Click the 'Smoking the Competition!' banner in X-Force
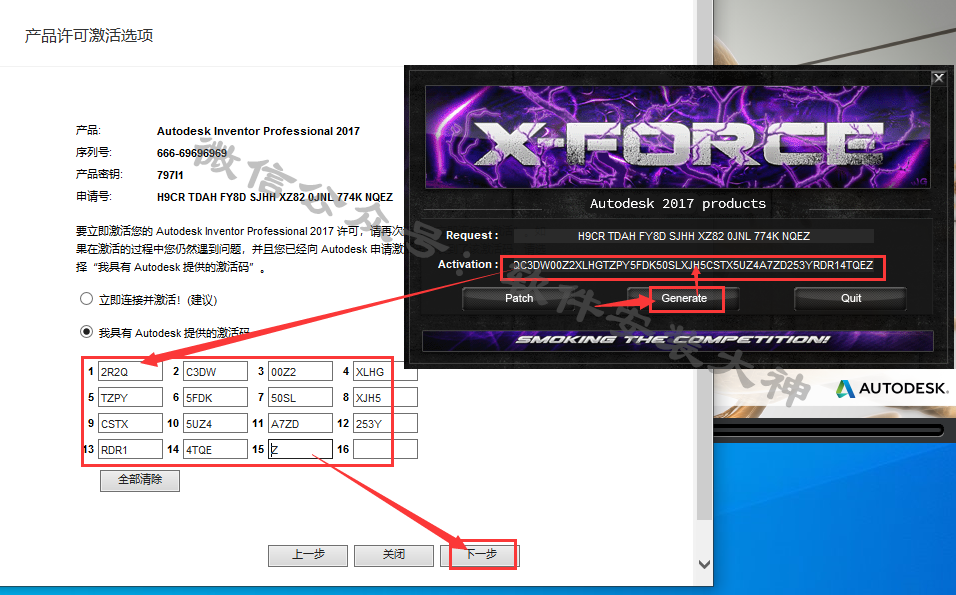956x595 pixels. [677, 340]
